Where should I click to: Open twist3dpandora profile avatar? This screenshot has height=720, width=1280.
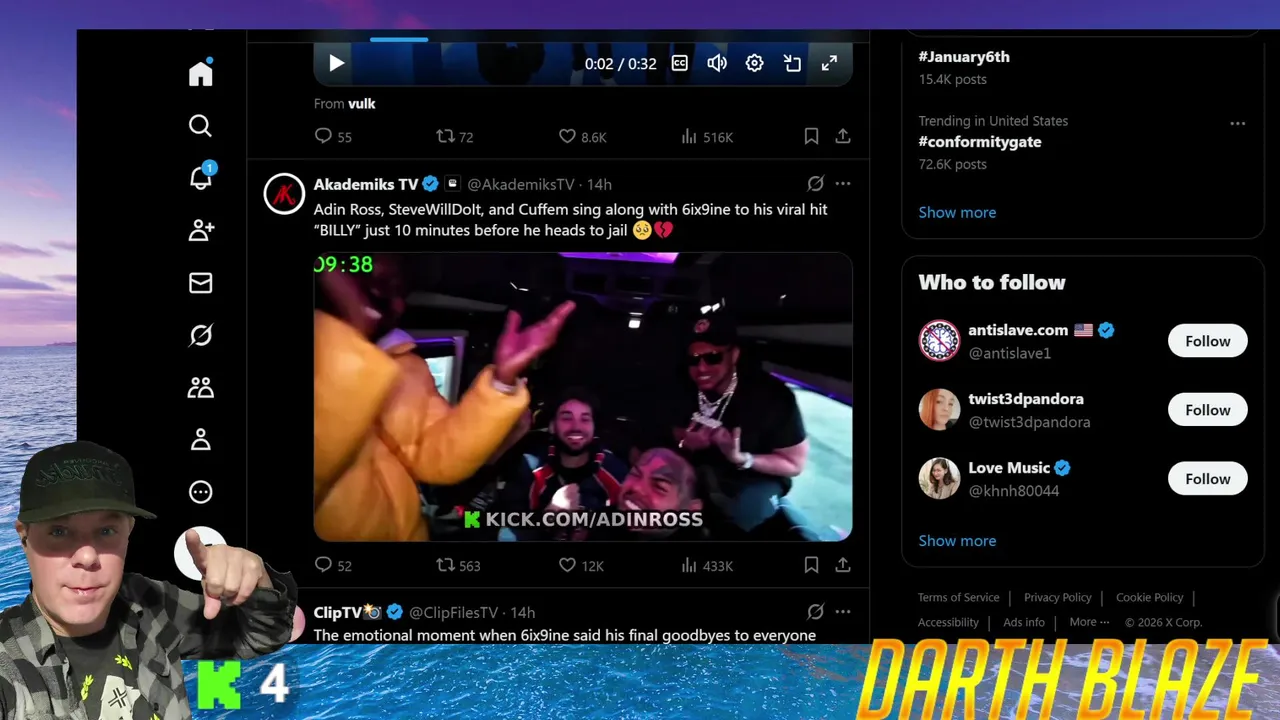(939, 410)
